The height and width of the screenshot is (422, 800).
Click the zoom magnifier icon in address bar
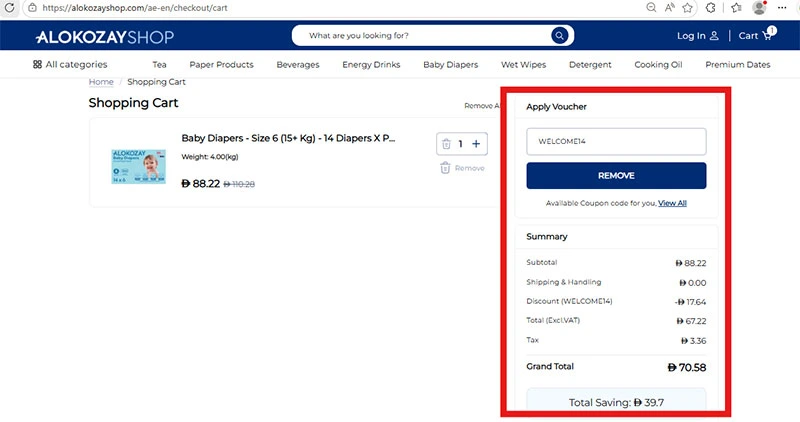tap(651, 8)
